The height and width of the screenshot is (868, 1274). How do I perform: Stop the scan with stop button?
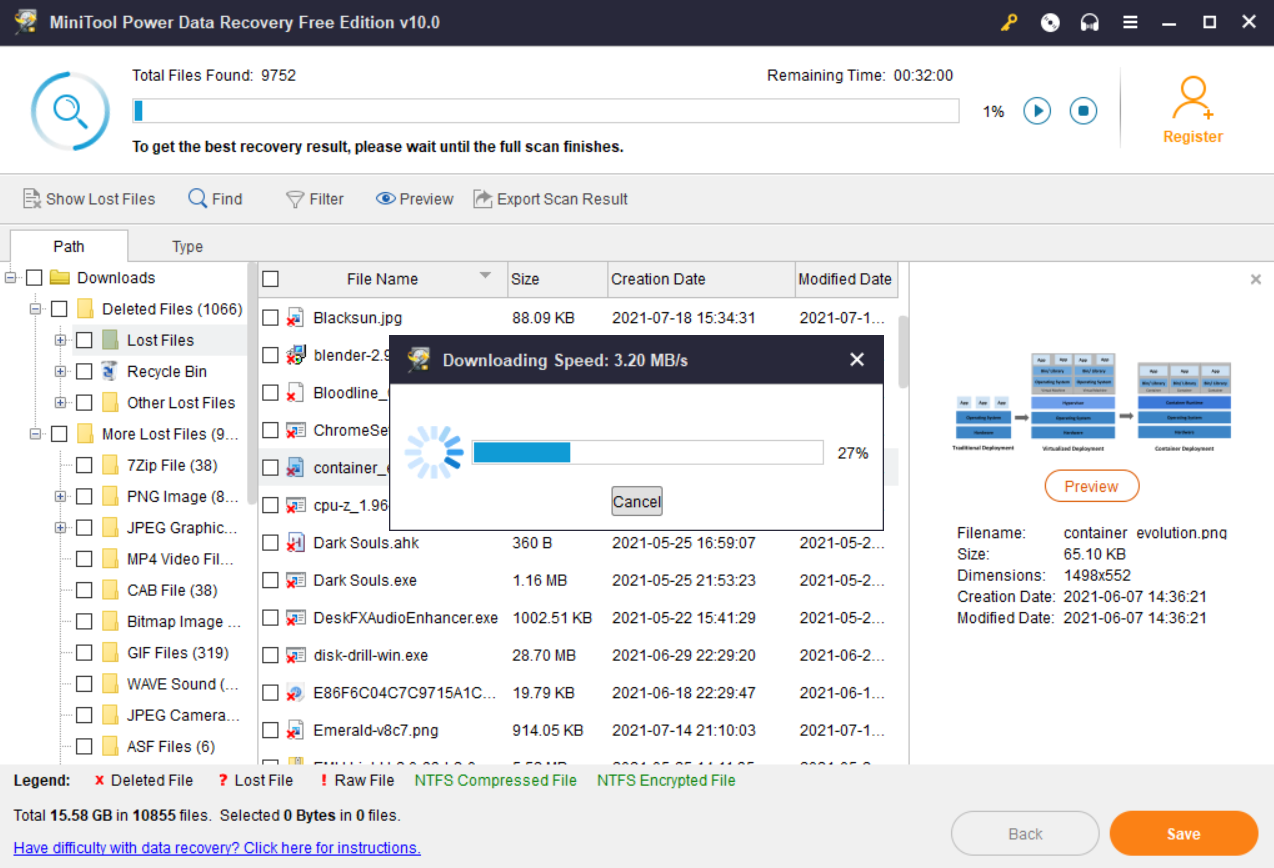coord(1083,111)
